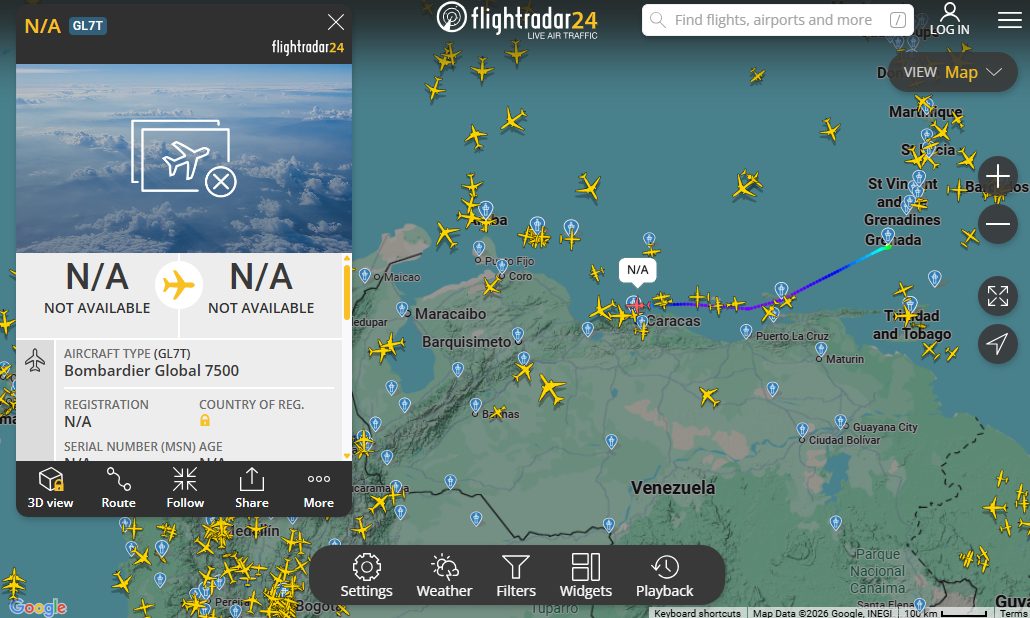This screenshot has height=618, width=1030.
Task: Zoom in on the map
Action: [997, 176]
